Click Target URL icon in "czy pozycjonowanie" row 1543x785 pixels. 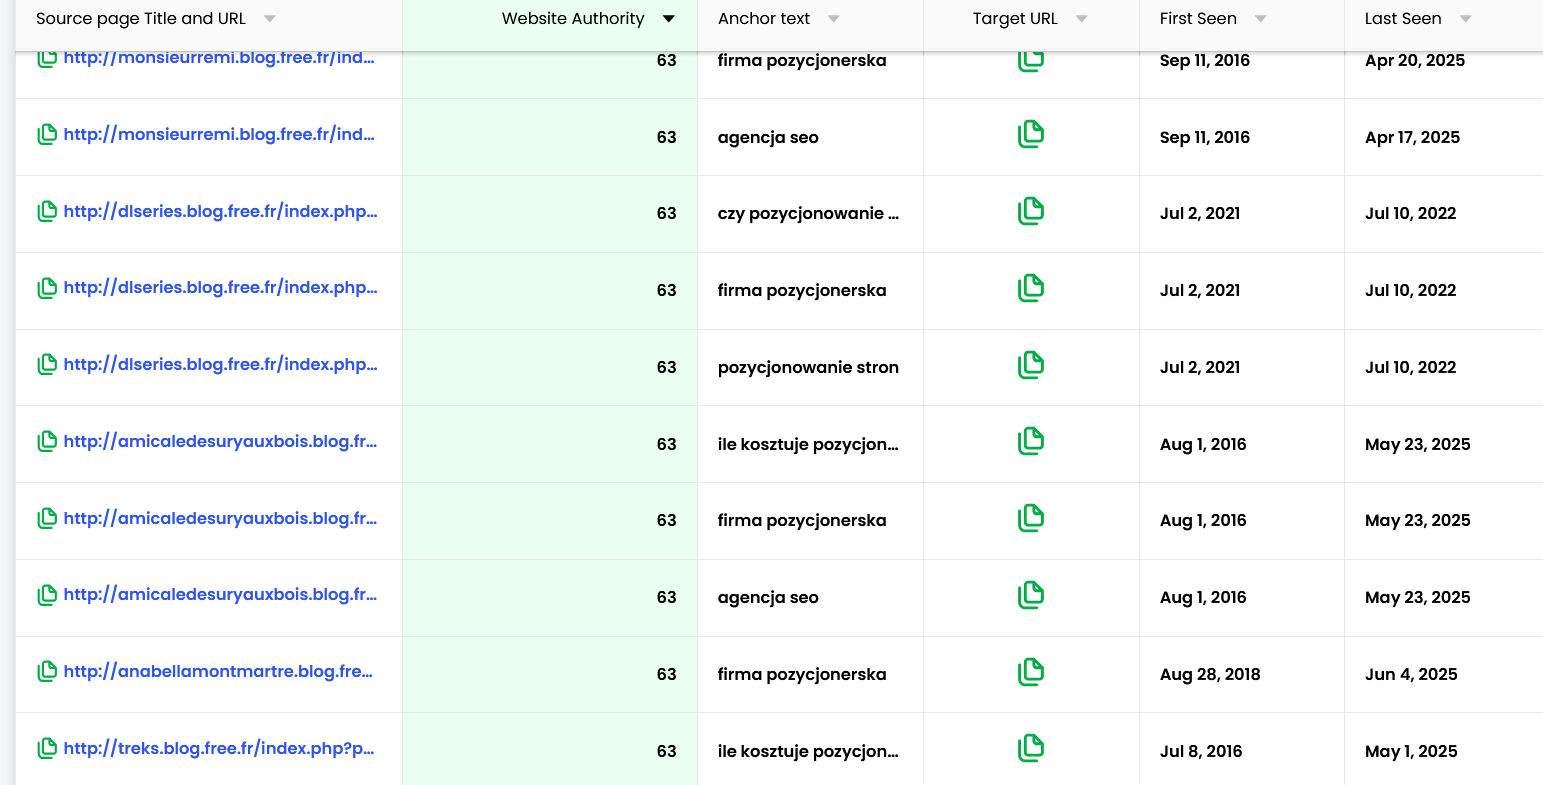pos(1030,212)
